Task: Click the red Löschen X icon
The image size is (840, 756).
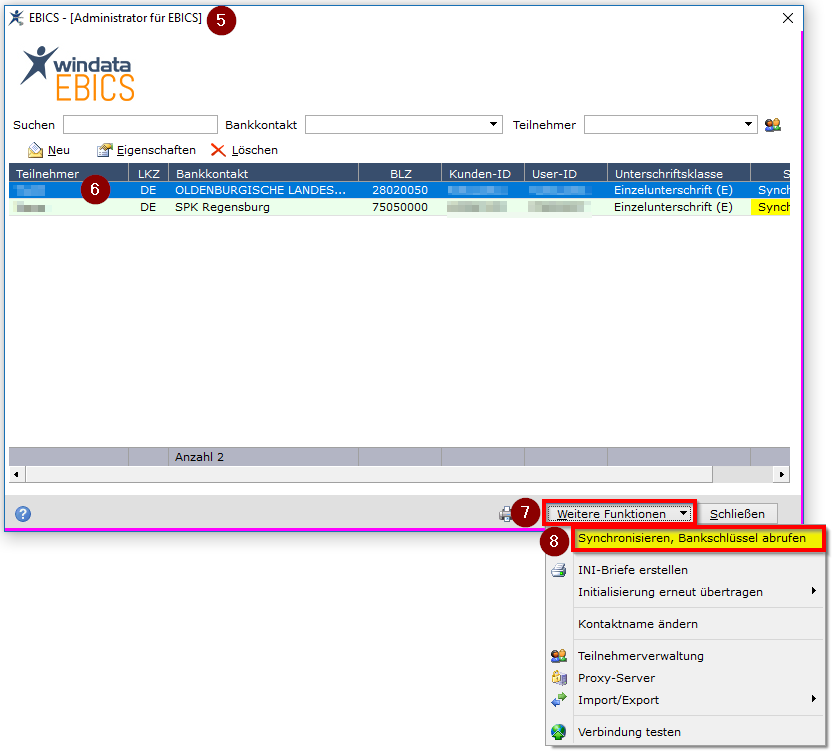Action: pos(218,150)
